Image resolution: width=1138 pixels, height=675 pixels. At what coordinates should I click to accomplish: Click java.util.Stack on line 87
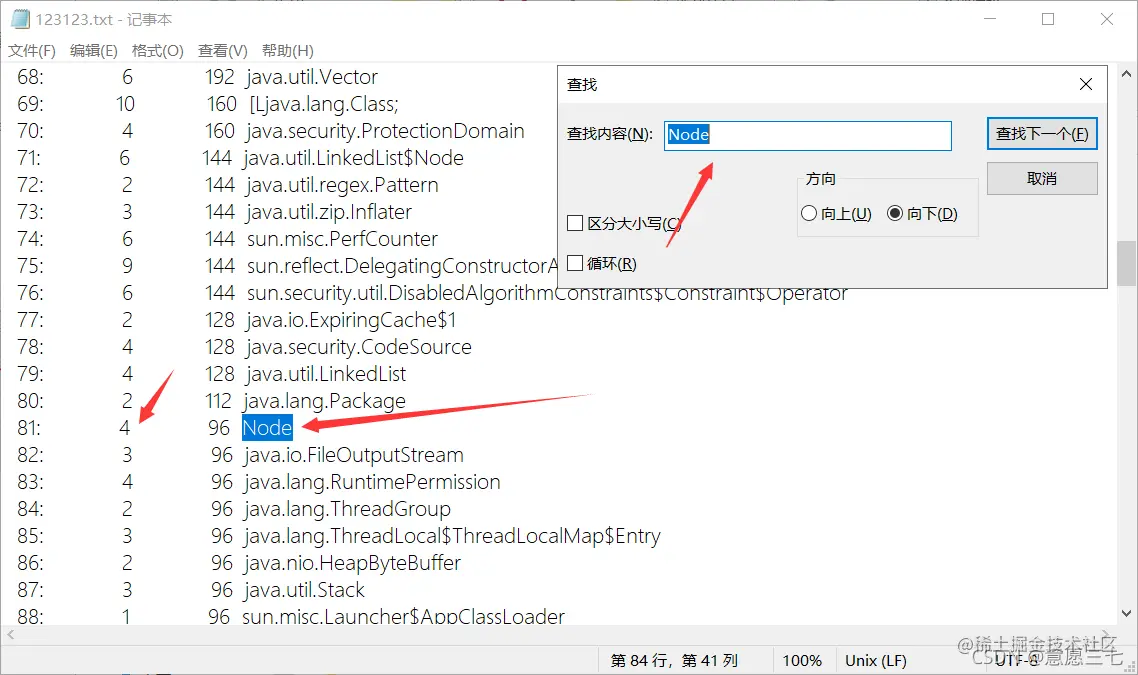304,590
